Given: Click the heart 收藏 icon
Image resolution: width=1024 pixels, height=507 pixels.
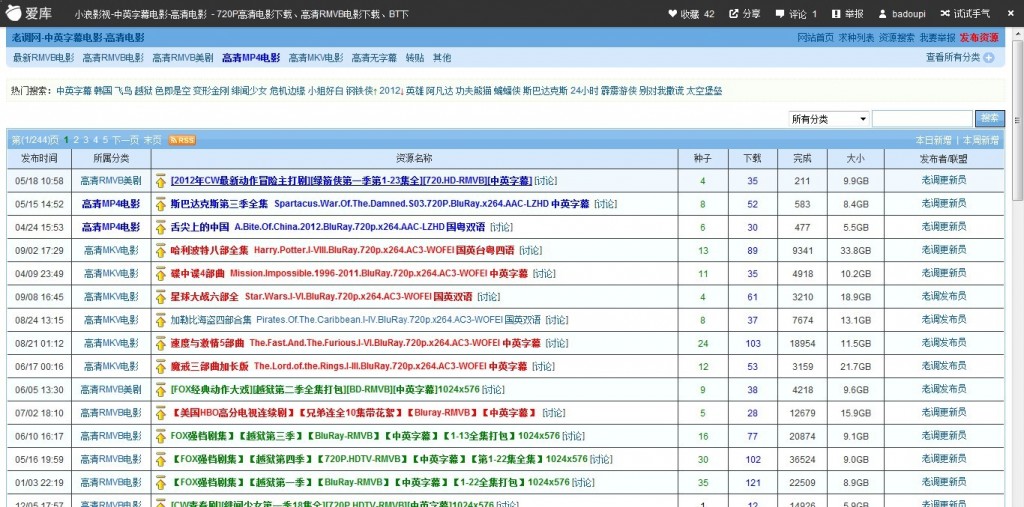Looking at the screenshot, I should [672, 13].
